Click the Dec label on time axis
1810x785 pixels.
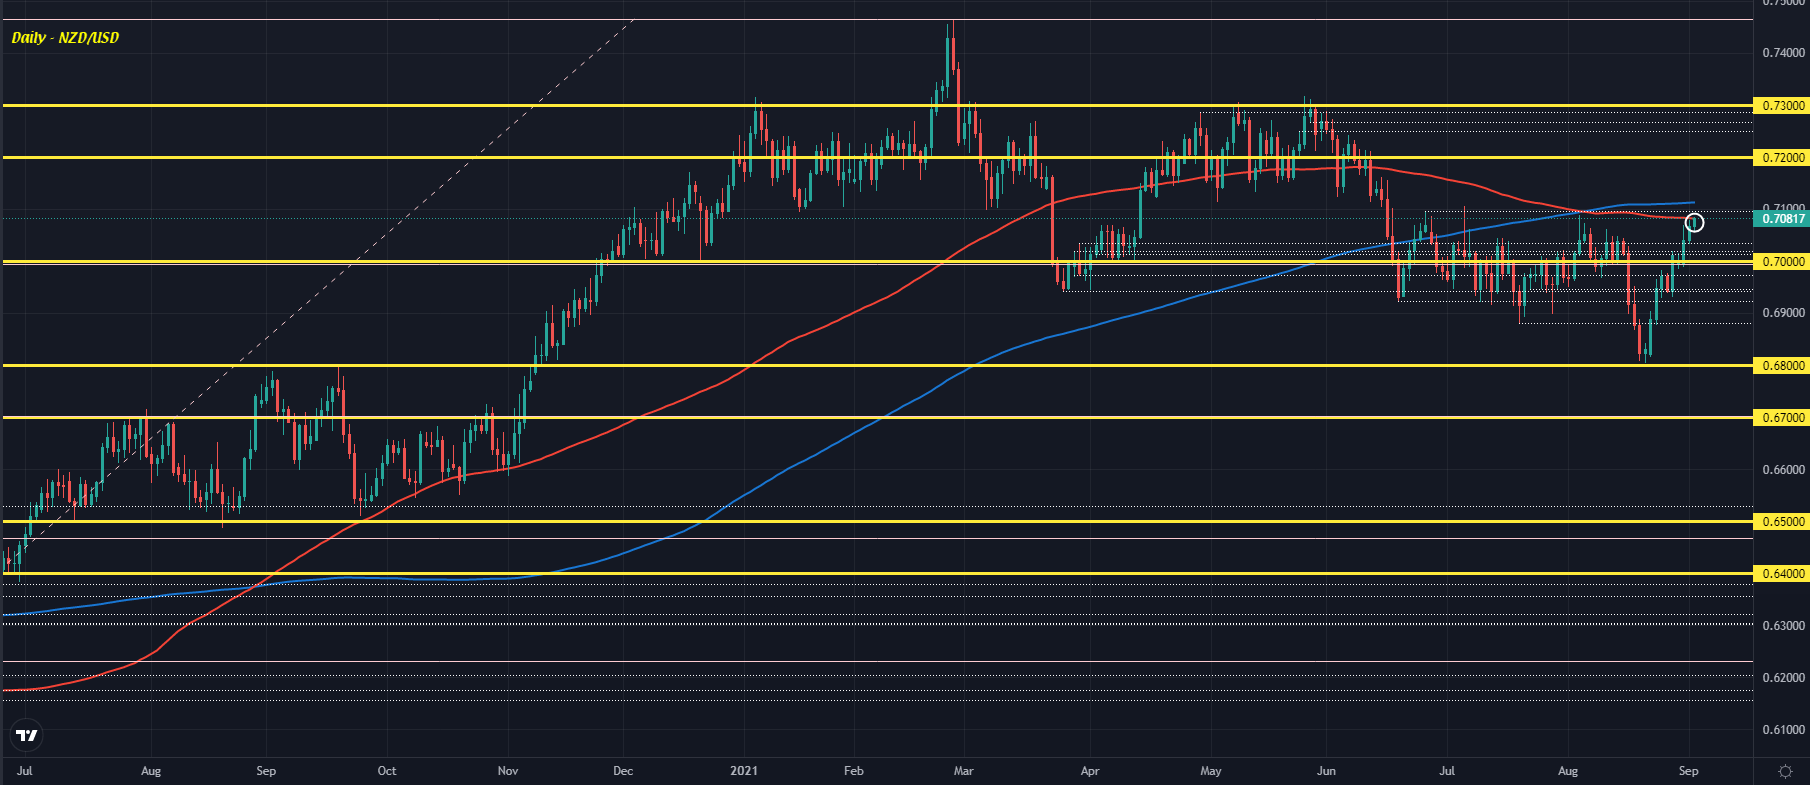click(x=623, y=771)
